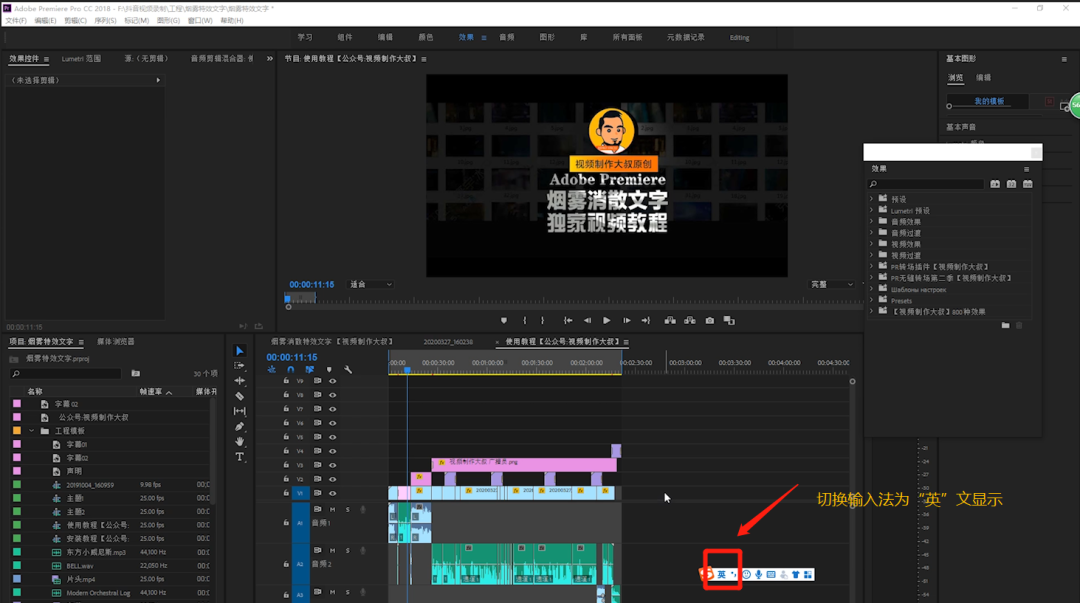
Task: Open the 我的模板 templates link
Action: (989, 101)
